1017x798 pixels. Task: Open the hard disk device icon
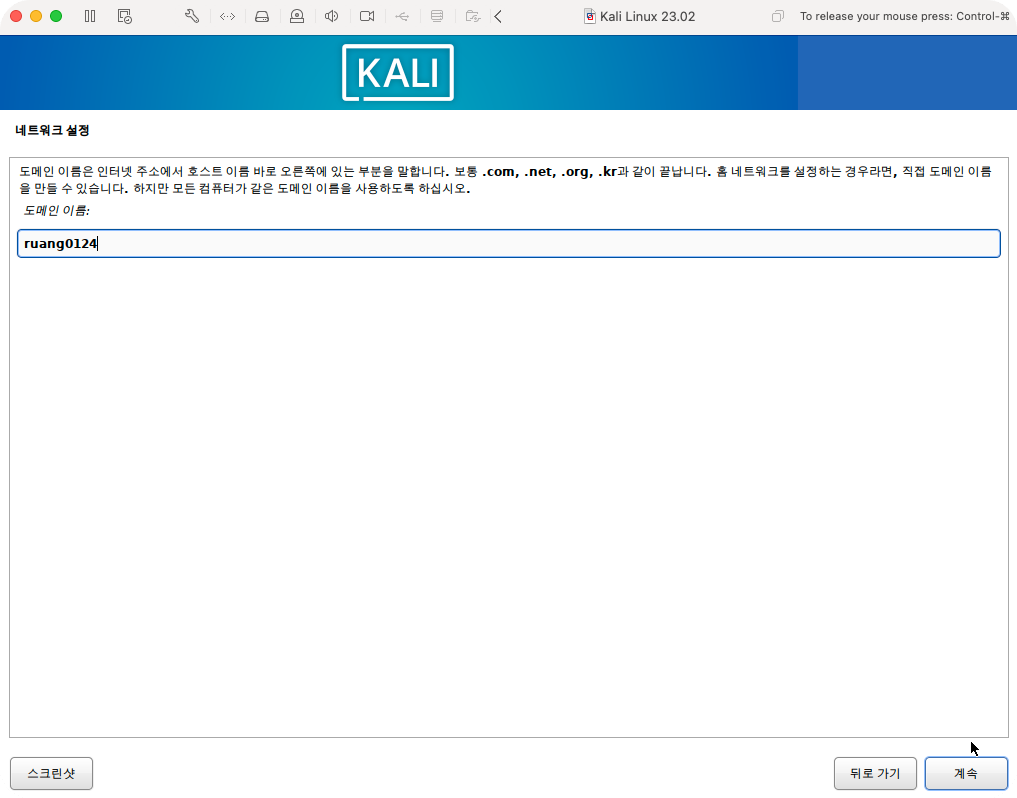[x=262, y=16]
